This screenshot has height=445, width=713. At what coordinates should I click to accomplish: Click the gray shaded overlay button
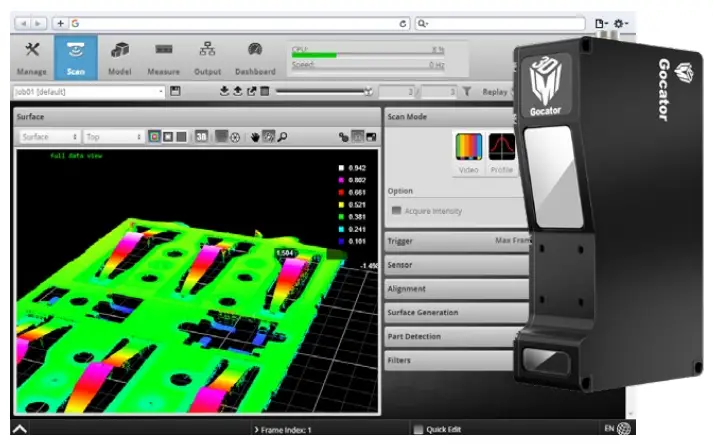pos(221,136)
